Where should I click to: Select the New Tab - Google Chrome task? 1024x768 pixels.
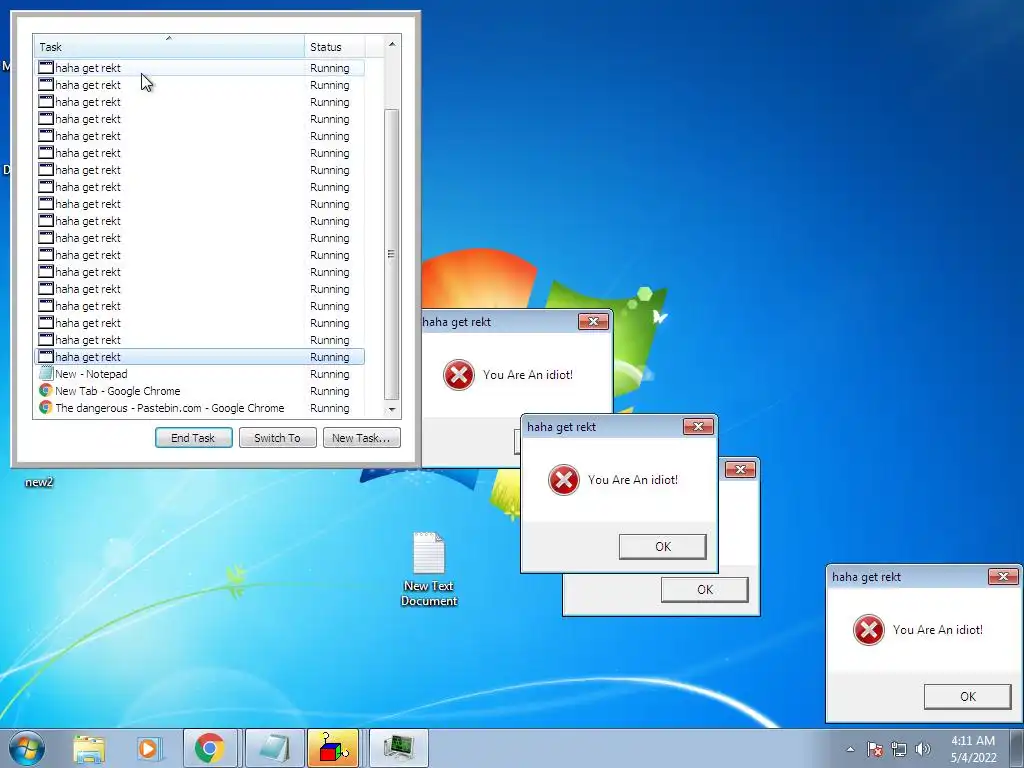199,391
